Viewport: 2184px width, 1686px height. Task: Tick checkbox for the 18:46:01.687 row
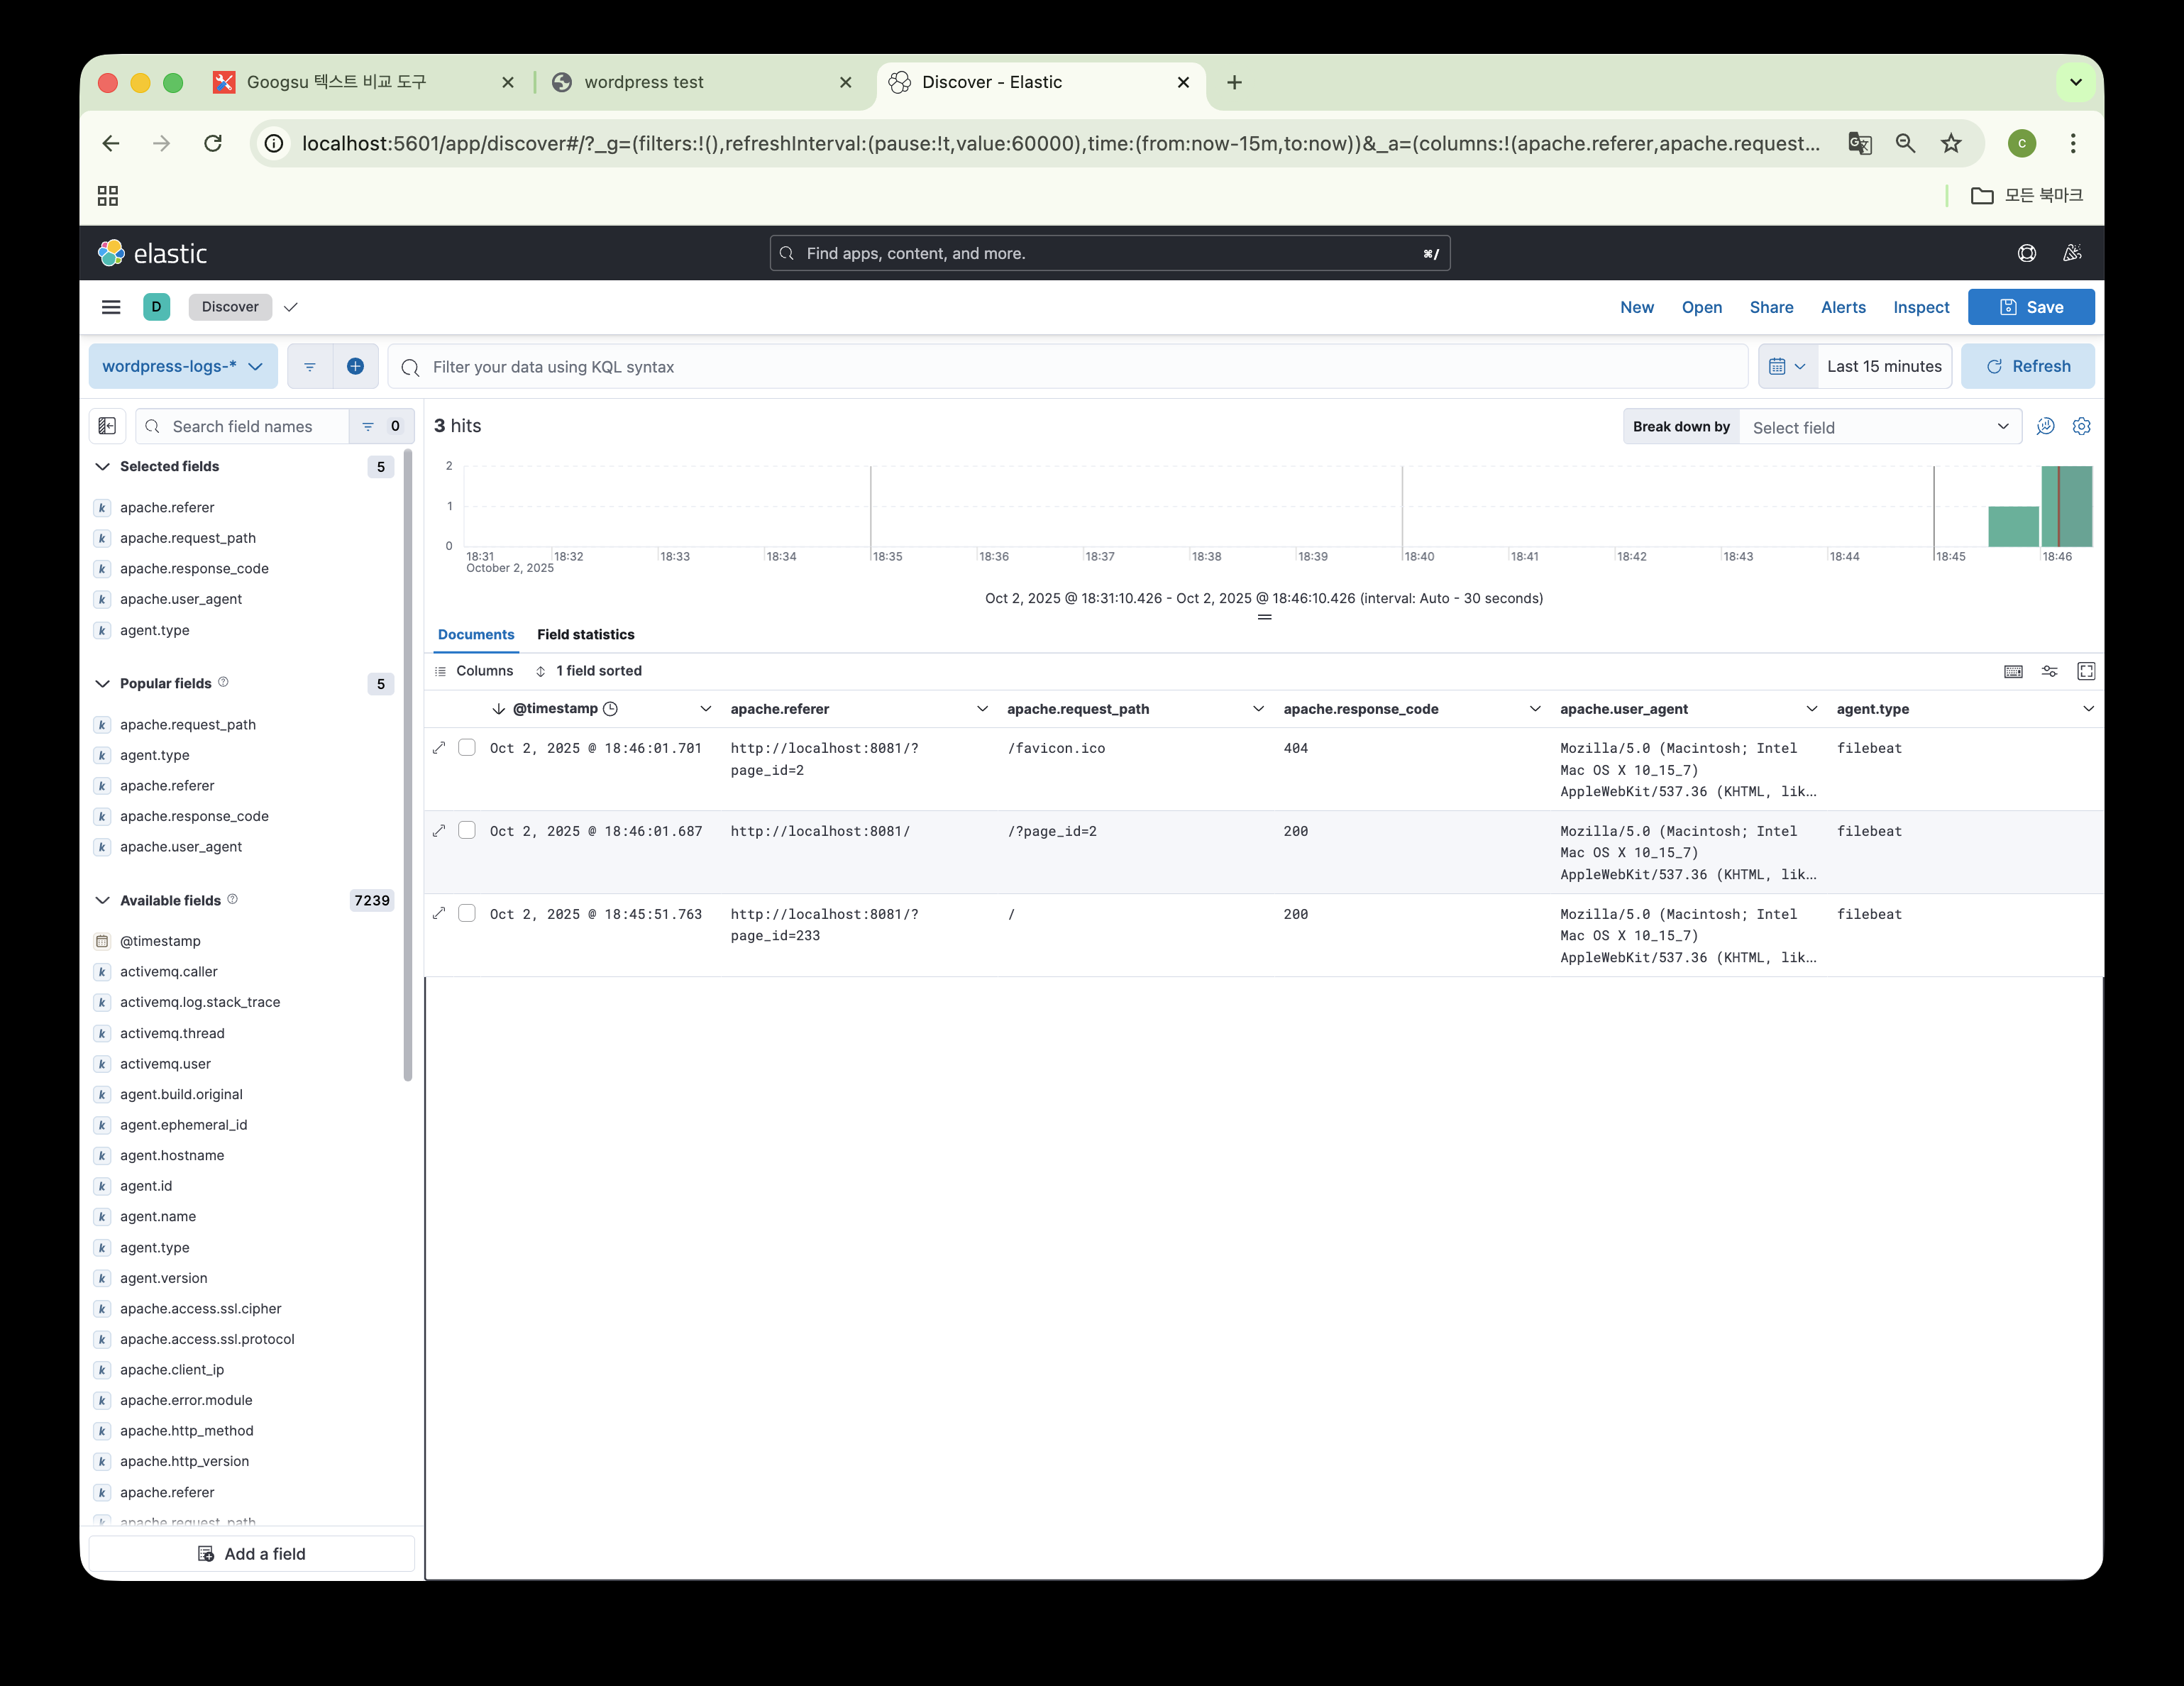coord(467,831)
